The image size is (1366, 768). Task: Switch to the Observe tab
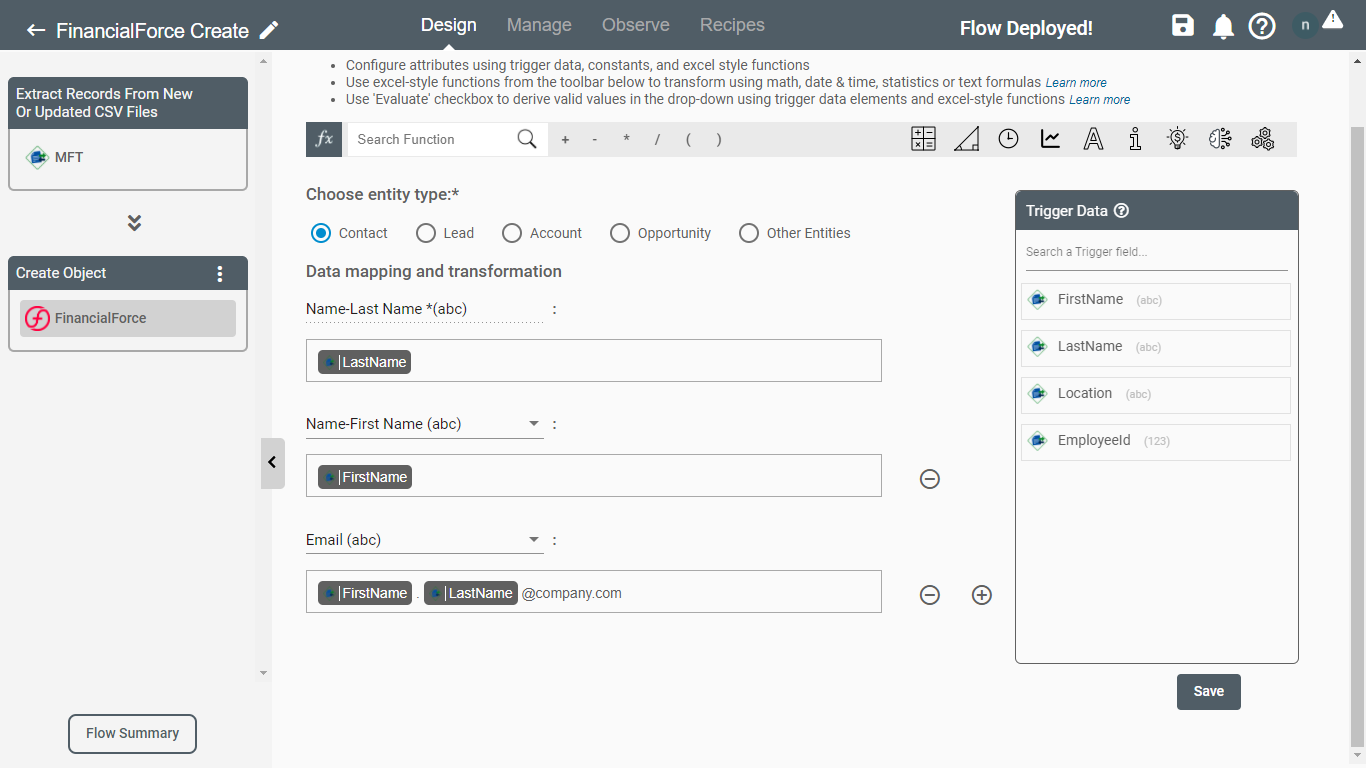click(x=636, y=25)
